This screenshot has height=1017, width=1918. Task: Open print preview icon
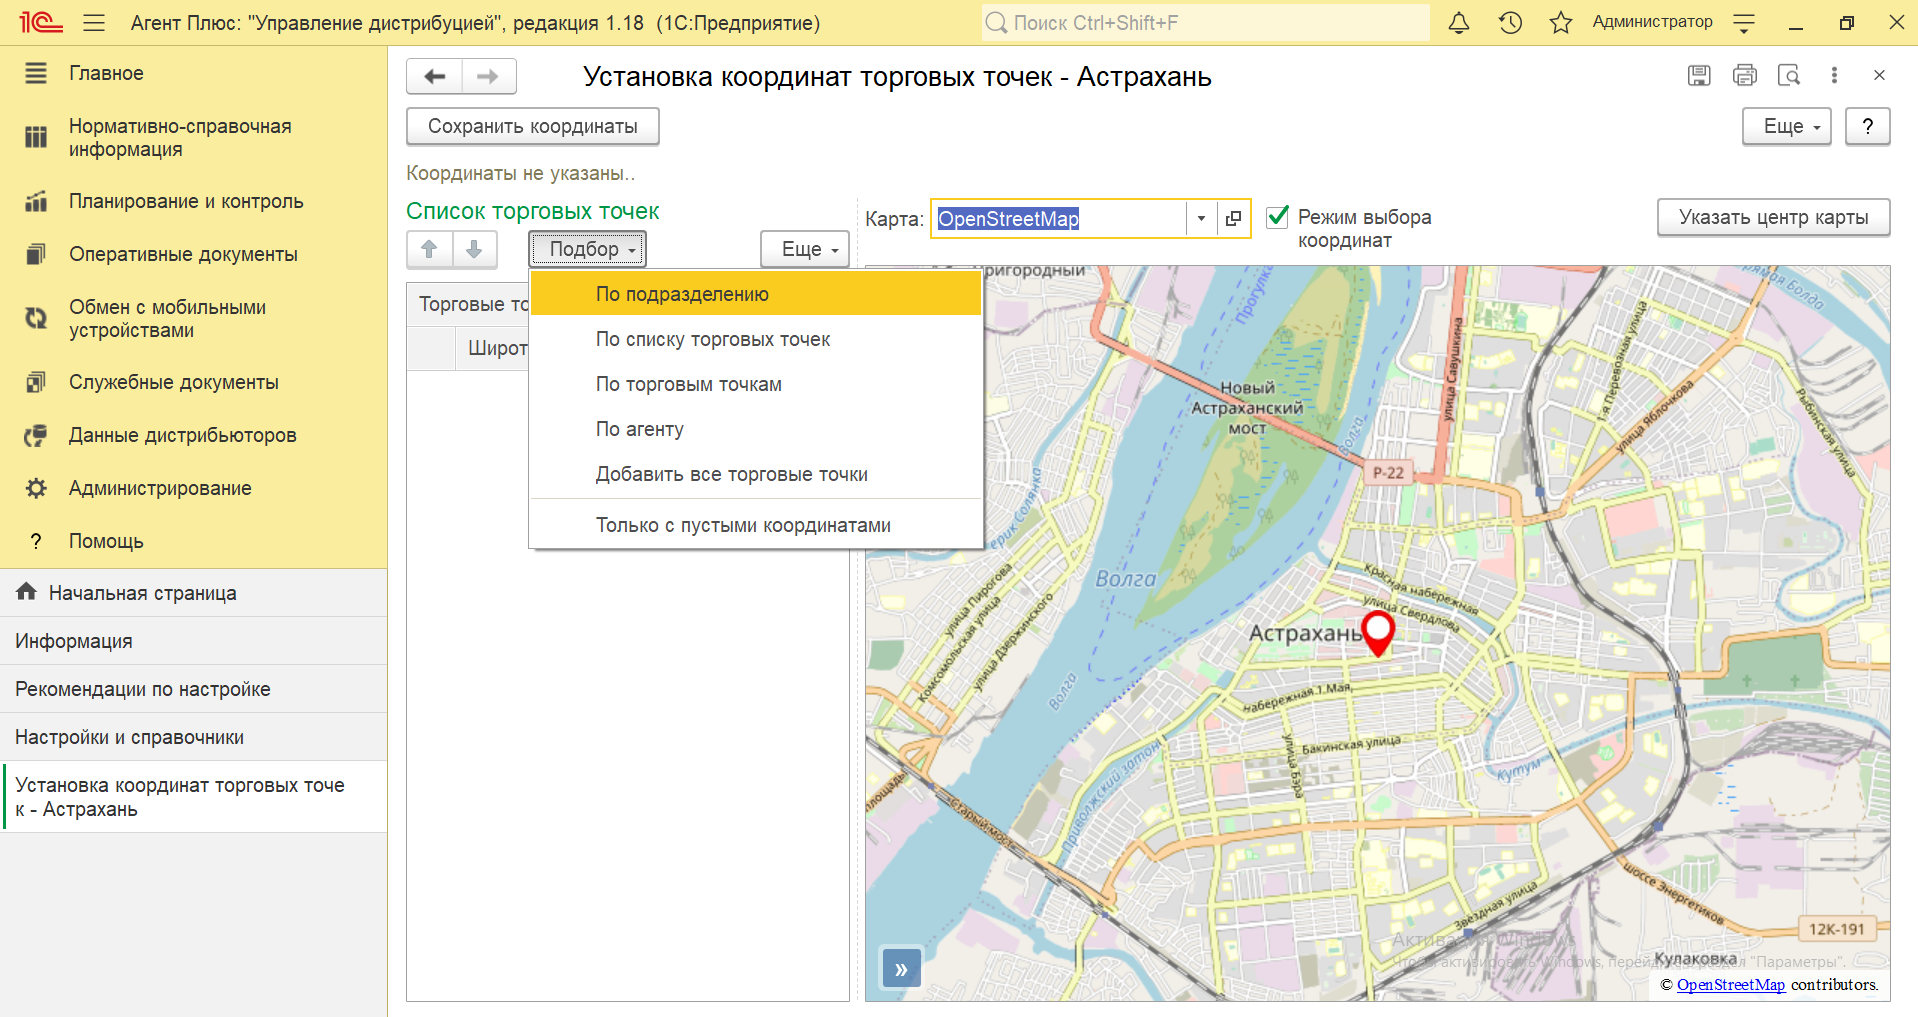click(x=1789, y=75)
